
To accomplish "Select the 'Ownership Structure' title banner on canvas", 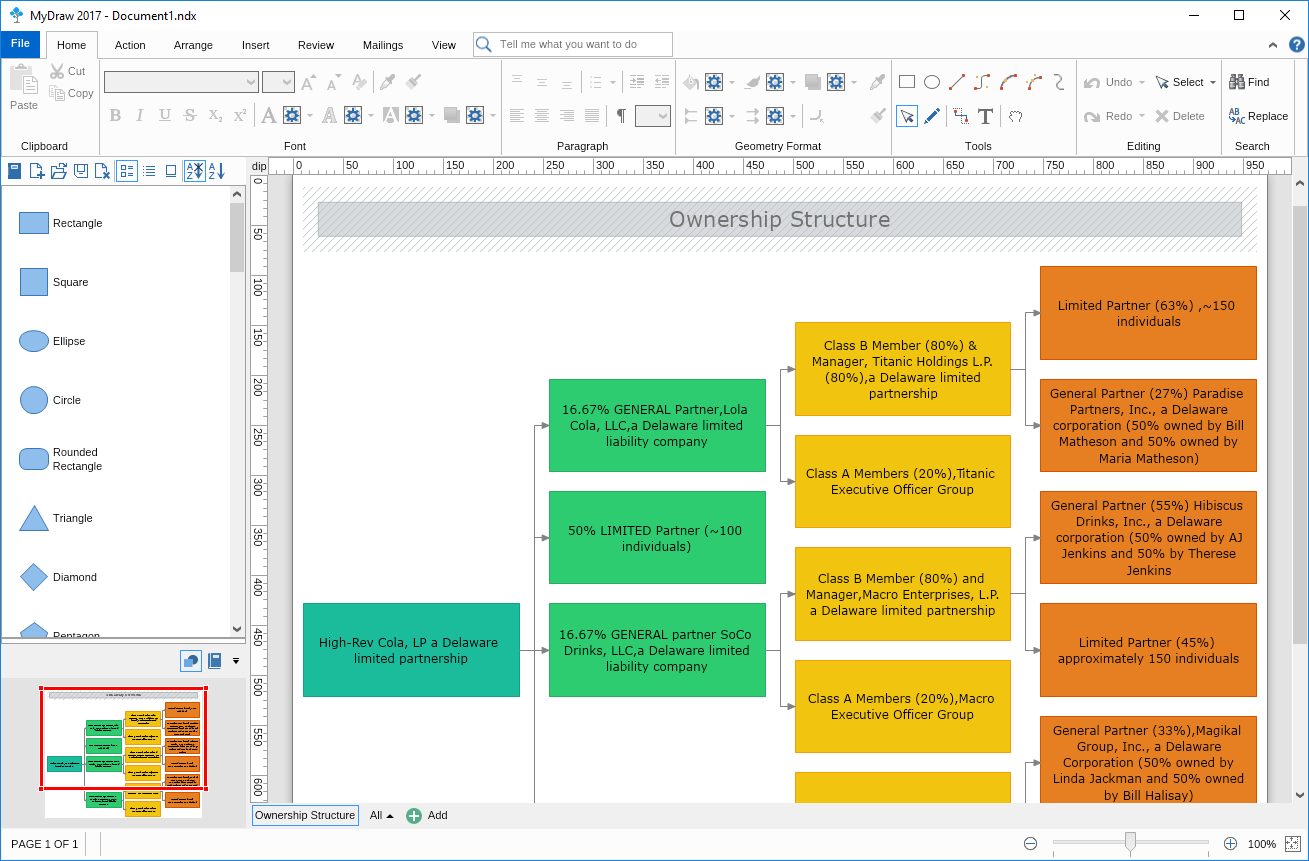I will coord(780,219).
